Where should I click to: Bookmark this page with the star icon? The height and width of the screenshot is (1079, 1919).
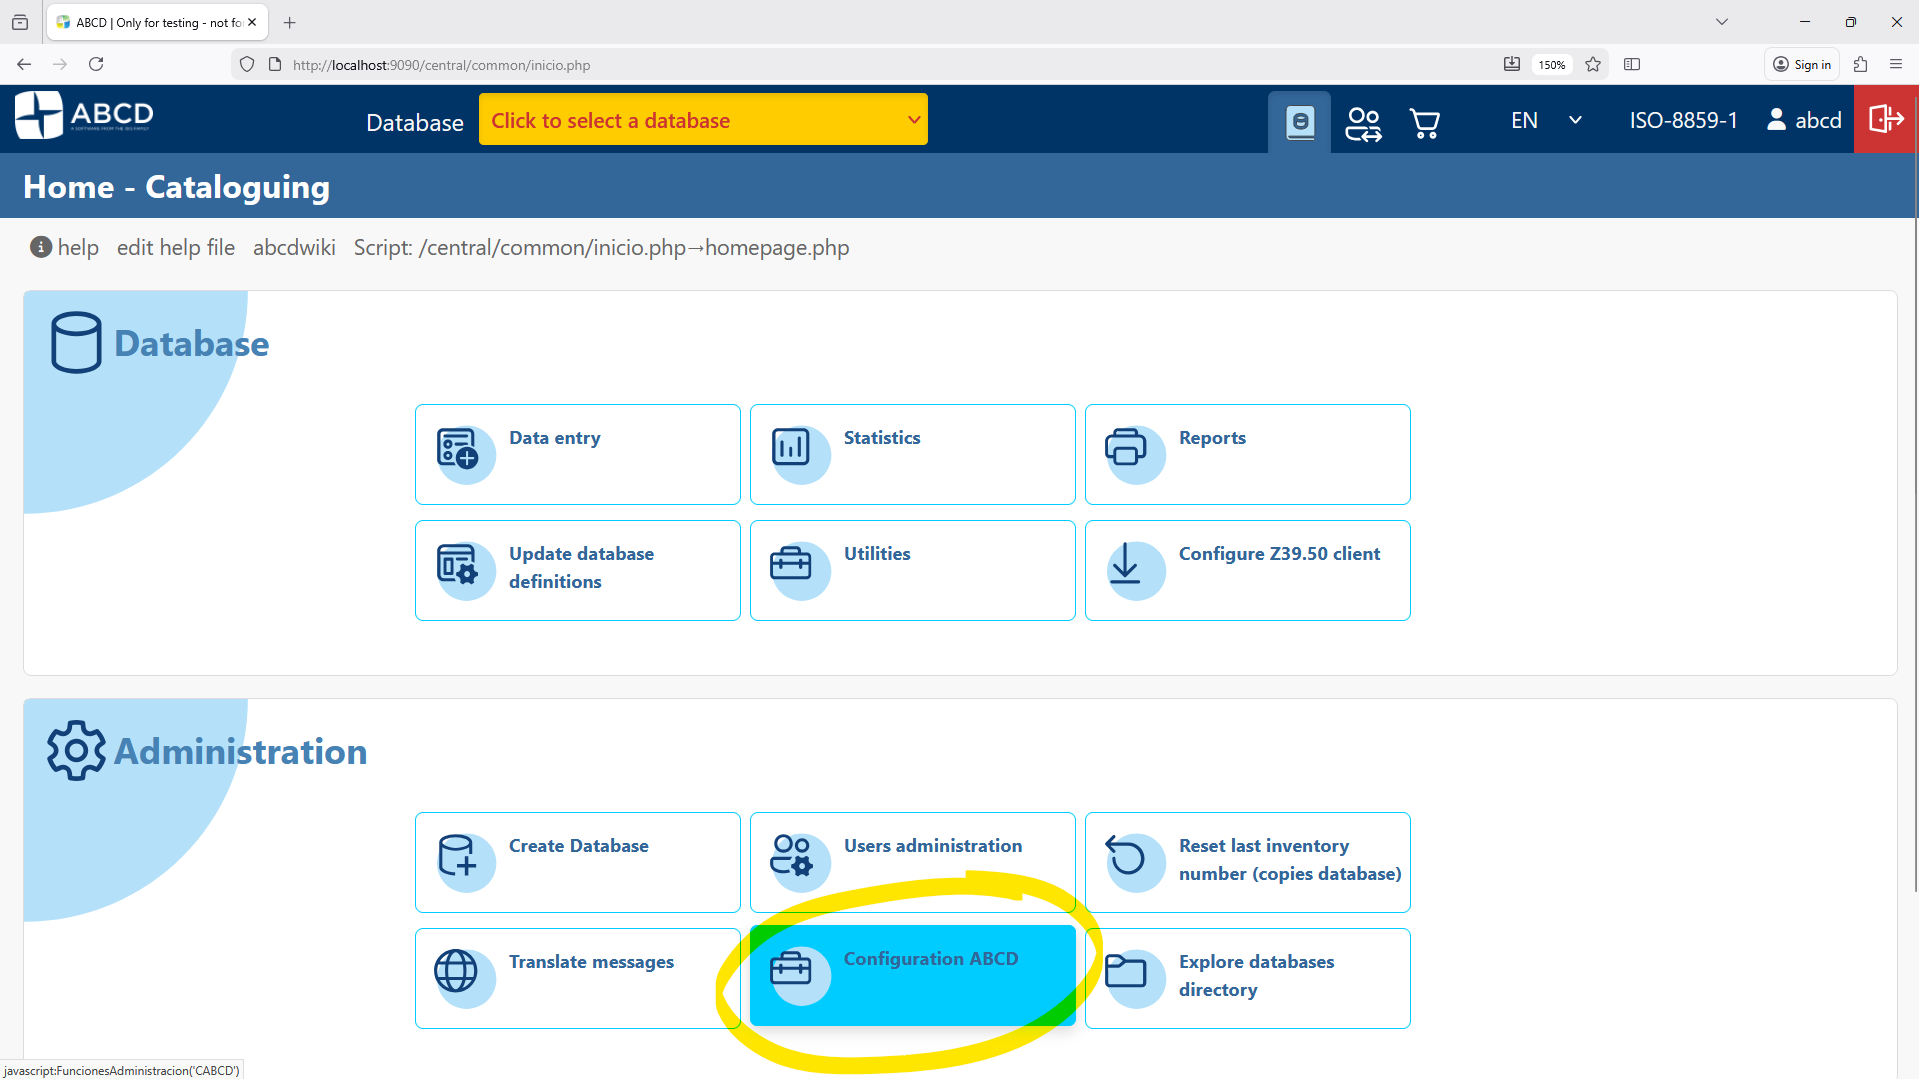tap(1592, 64)
